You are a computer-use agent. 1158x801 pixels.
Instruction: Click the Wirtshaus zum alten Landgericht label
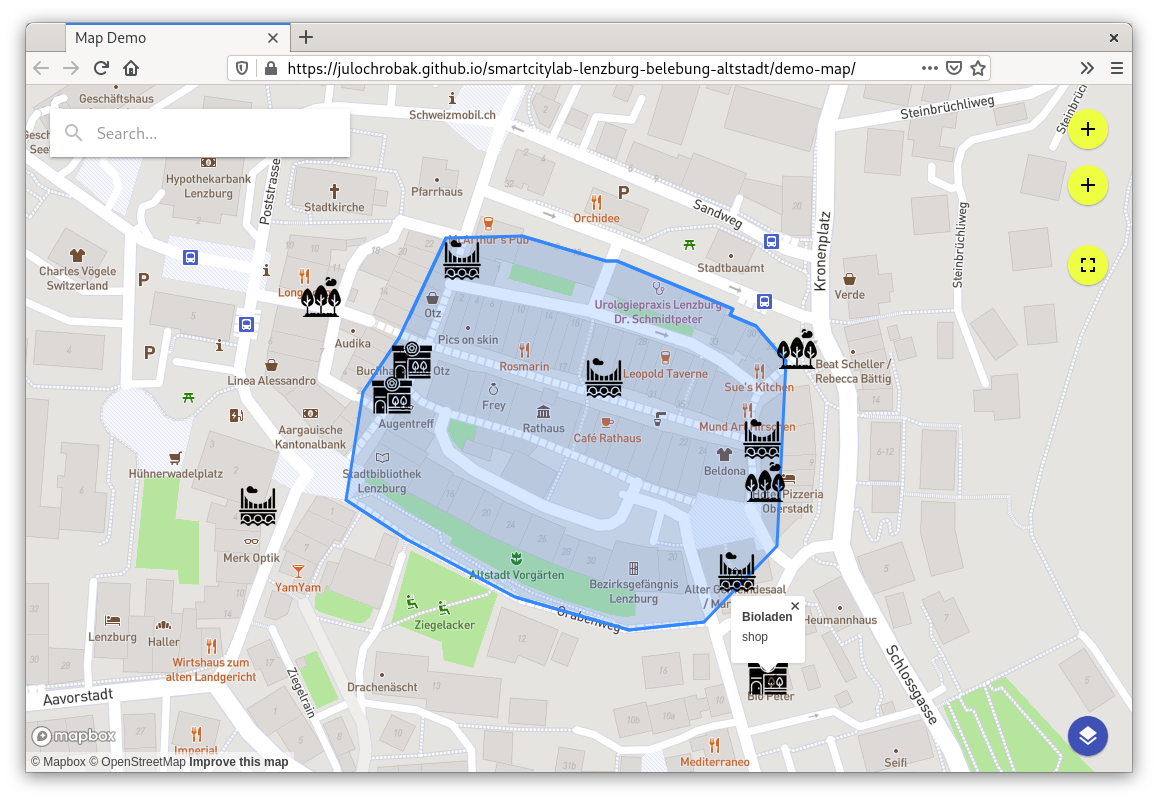pyautogui.click(x=211, y=670)
